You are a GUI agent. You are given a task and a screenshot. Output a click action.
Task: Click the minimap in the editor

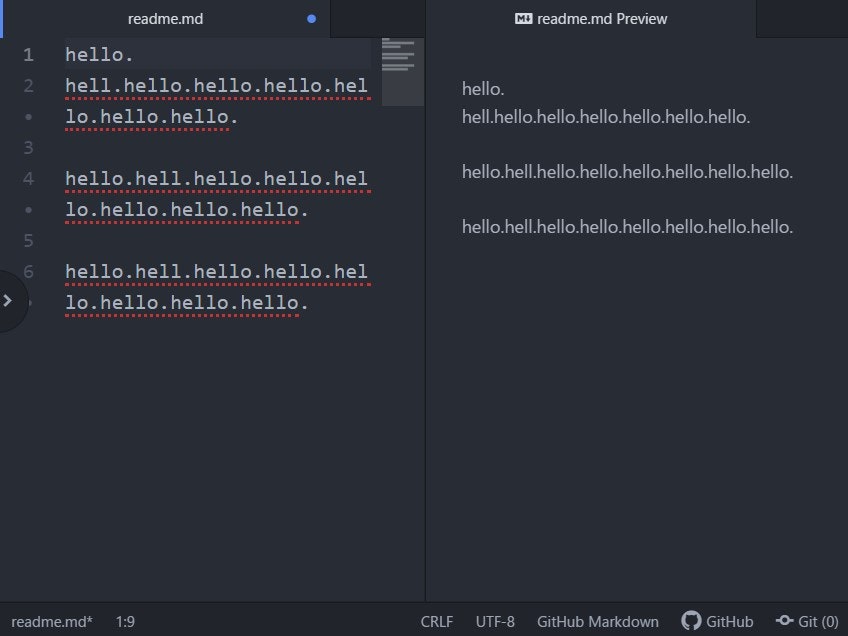pos(402,71)
